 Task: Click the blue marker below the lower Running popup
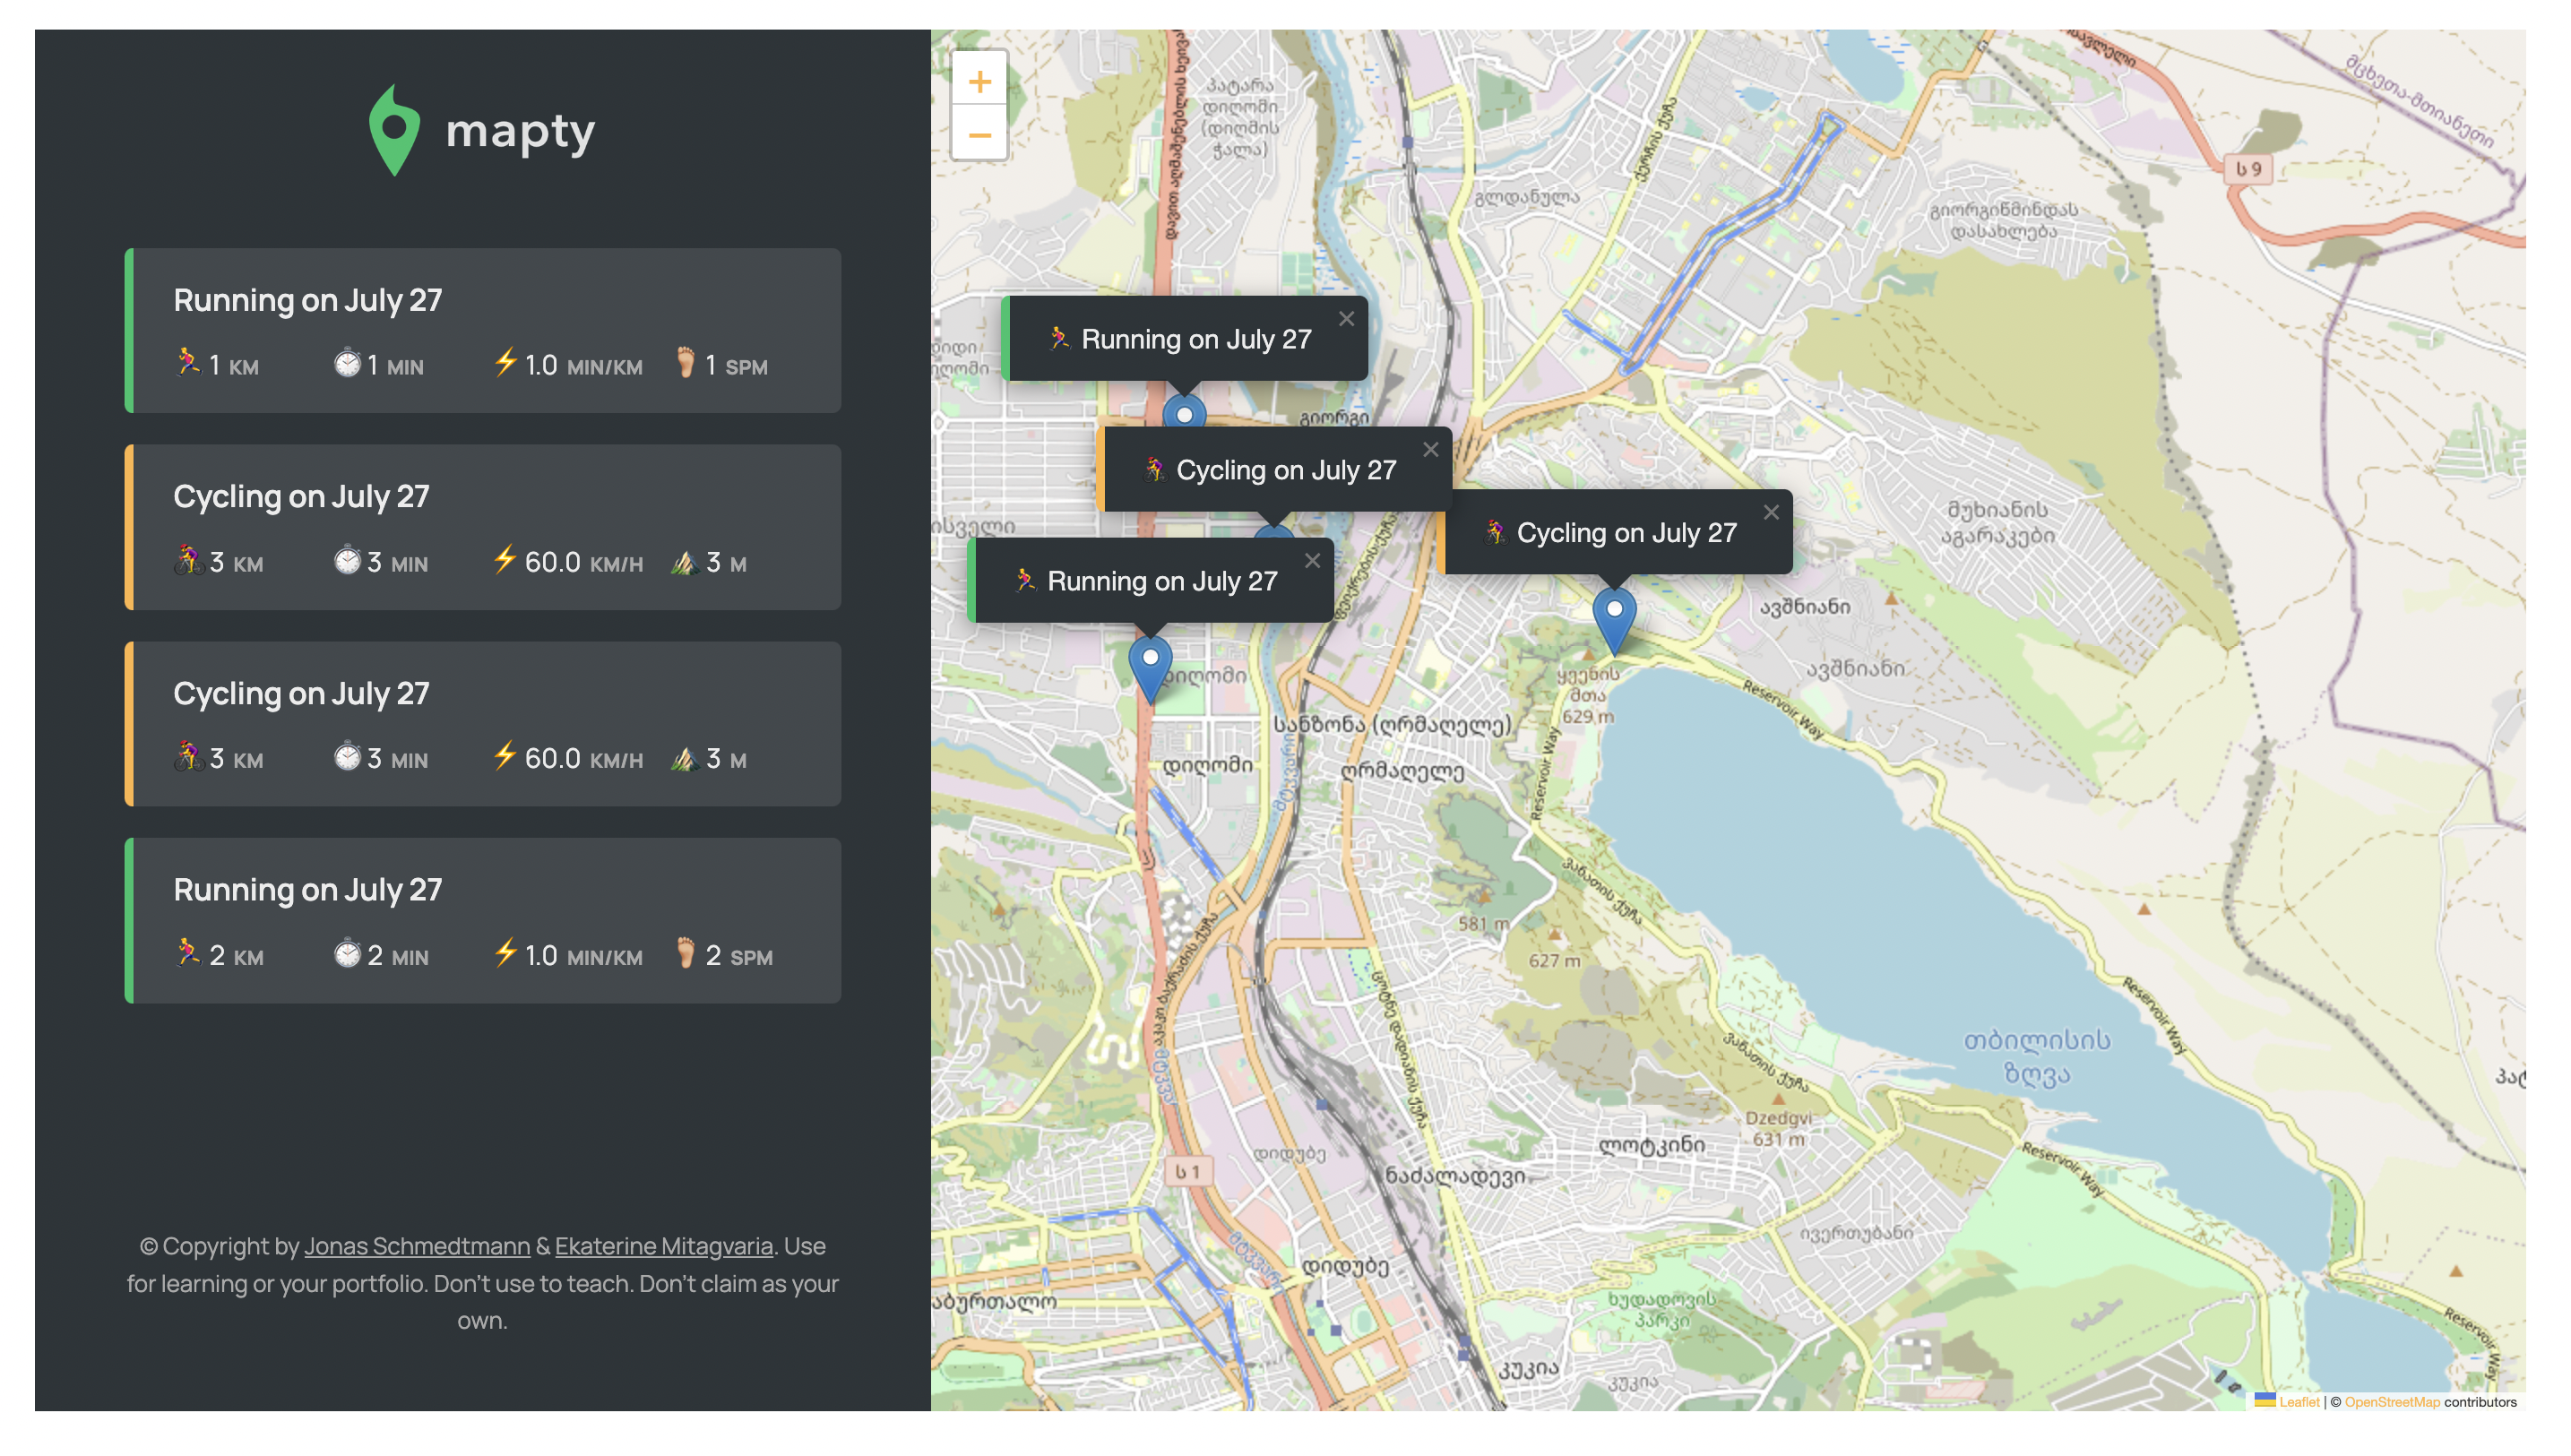(x=1150, y=666)
